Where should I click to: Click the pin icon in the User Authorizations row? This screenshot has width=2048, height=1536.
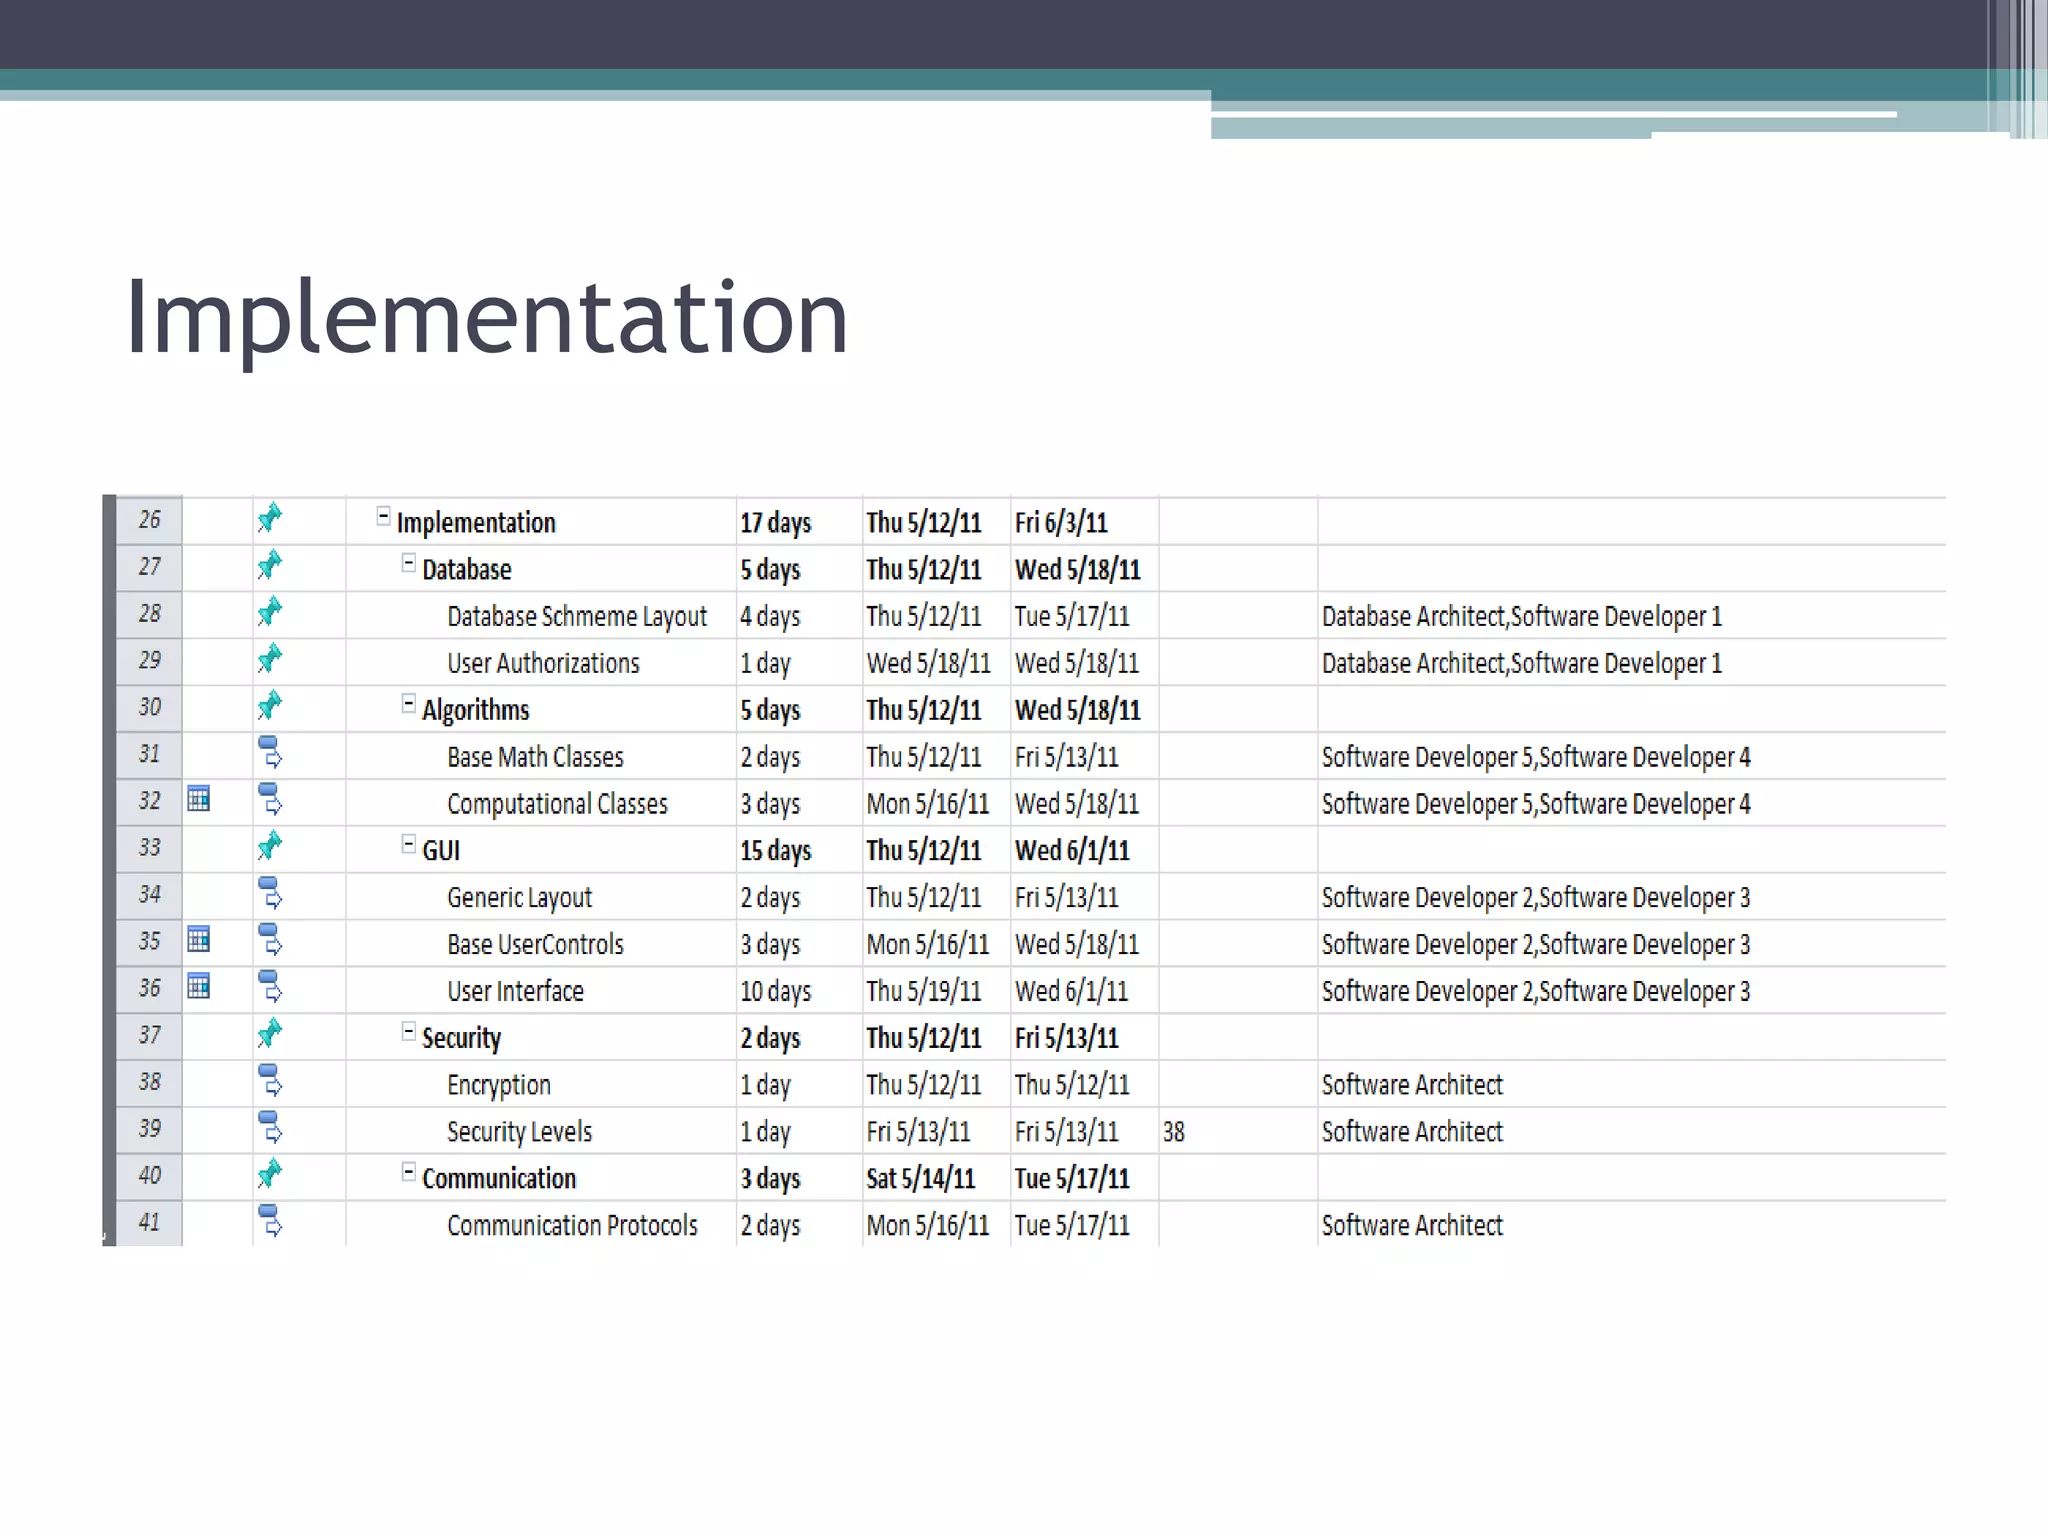270,659
